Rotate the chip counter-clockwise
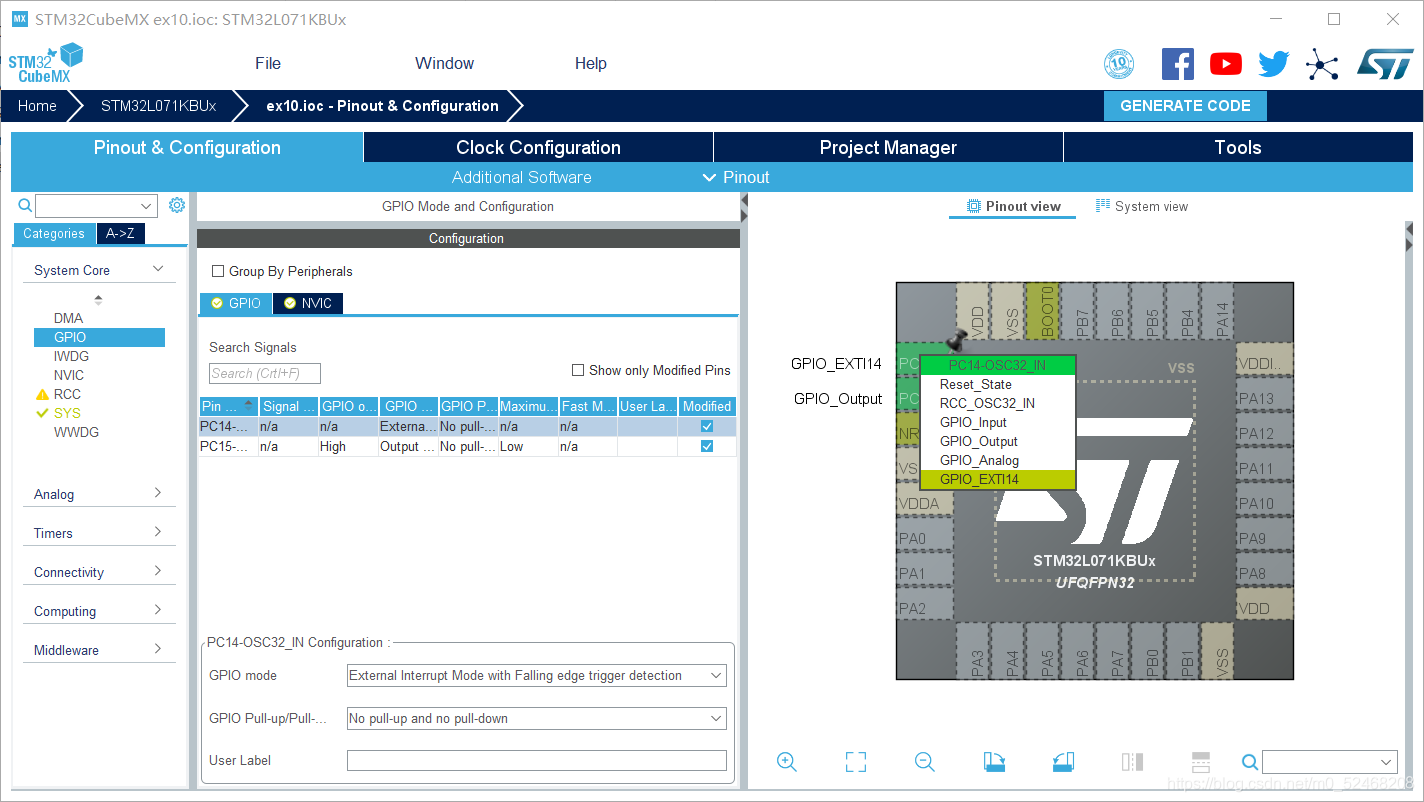Viewport: 1424px width, 802px height. [1063, 762]
